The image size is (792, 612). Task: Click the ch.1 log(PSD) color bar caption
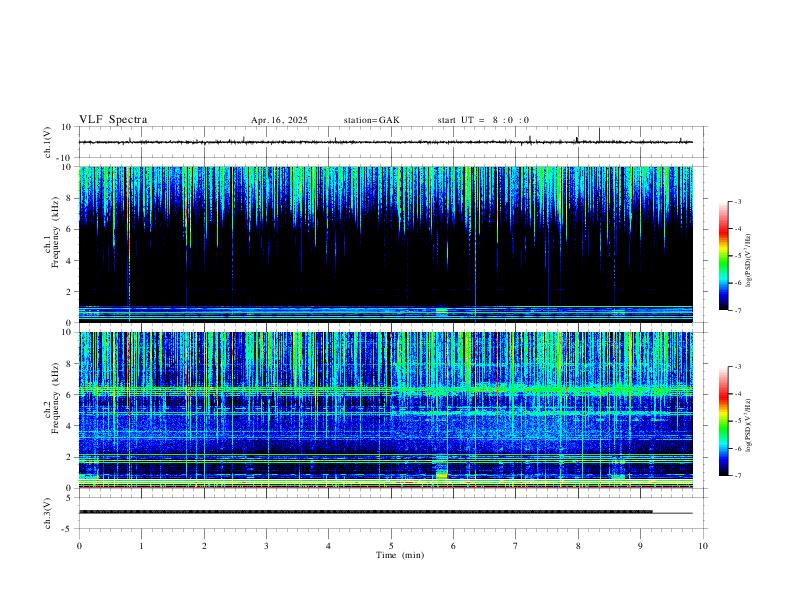pos(749,261)
